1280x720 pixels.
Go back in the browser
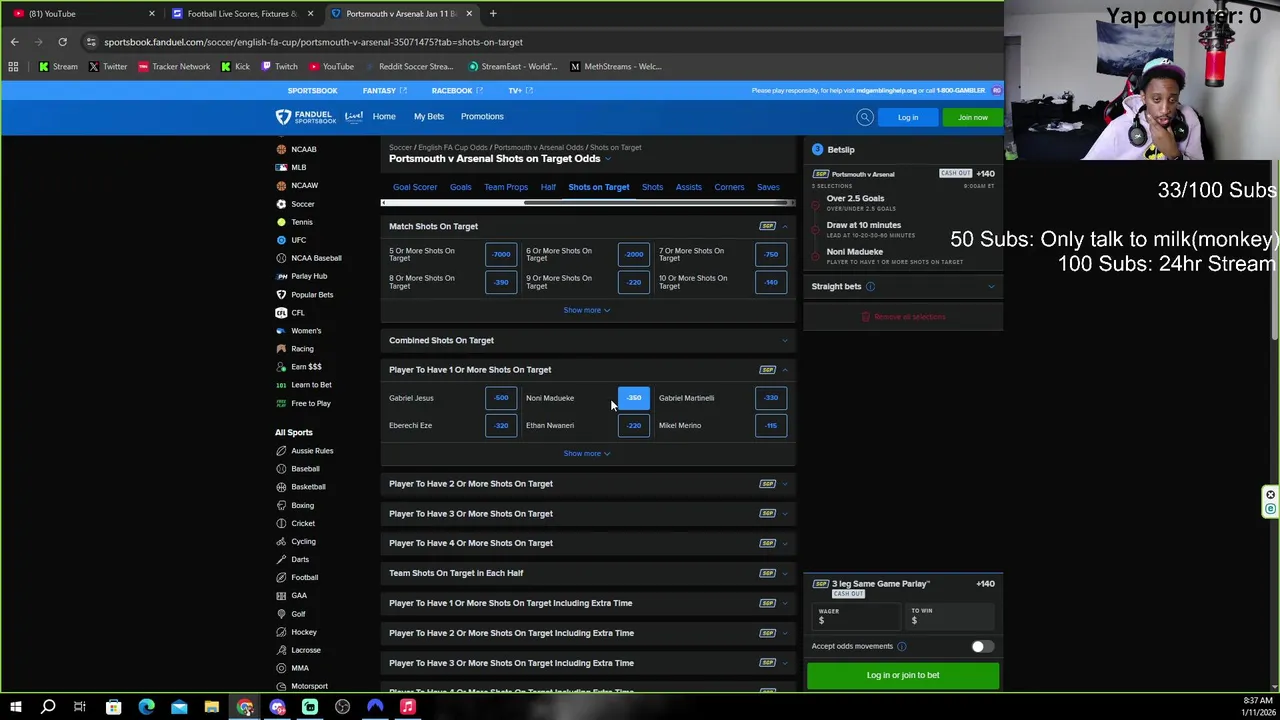point(14,42)
